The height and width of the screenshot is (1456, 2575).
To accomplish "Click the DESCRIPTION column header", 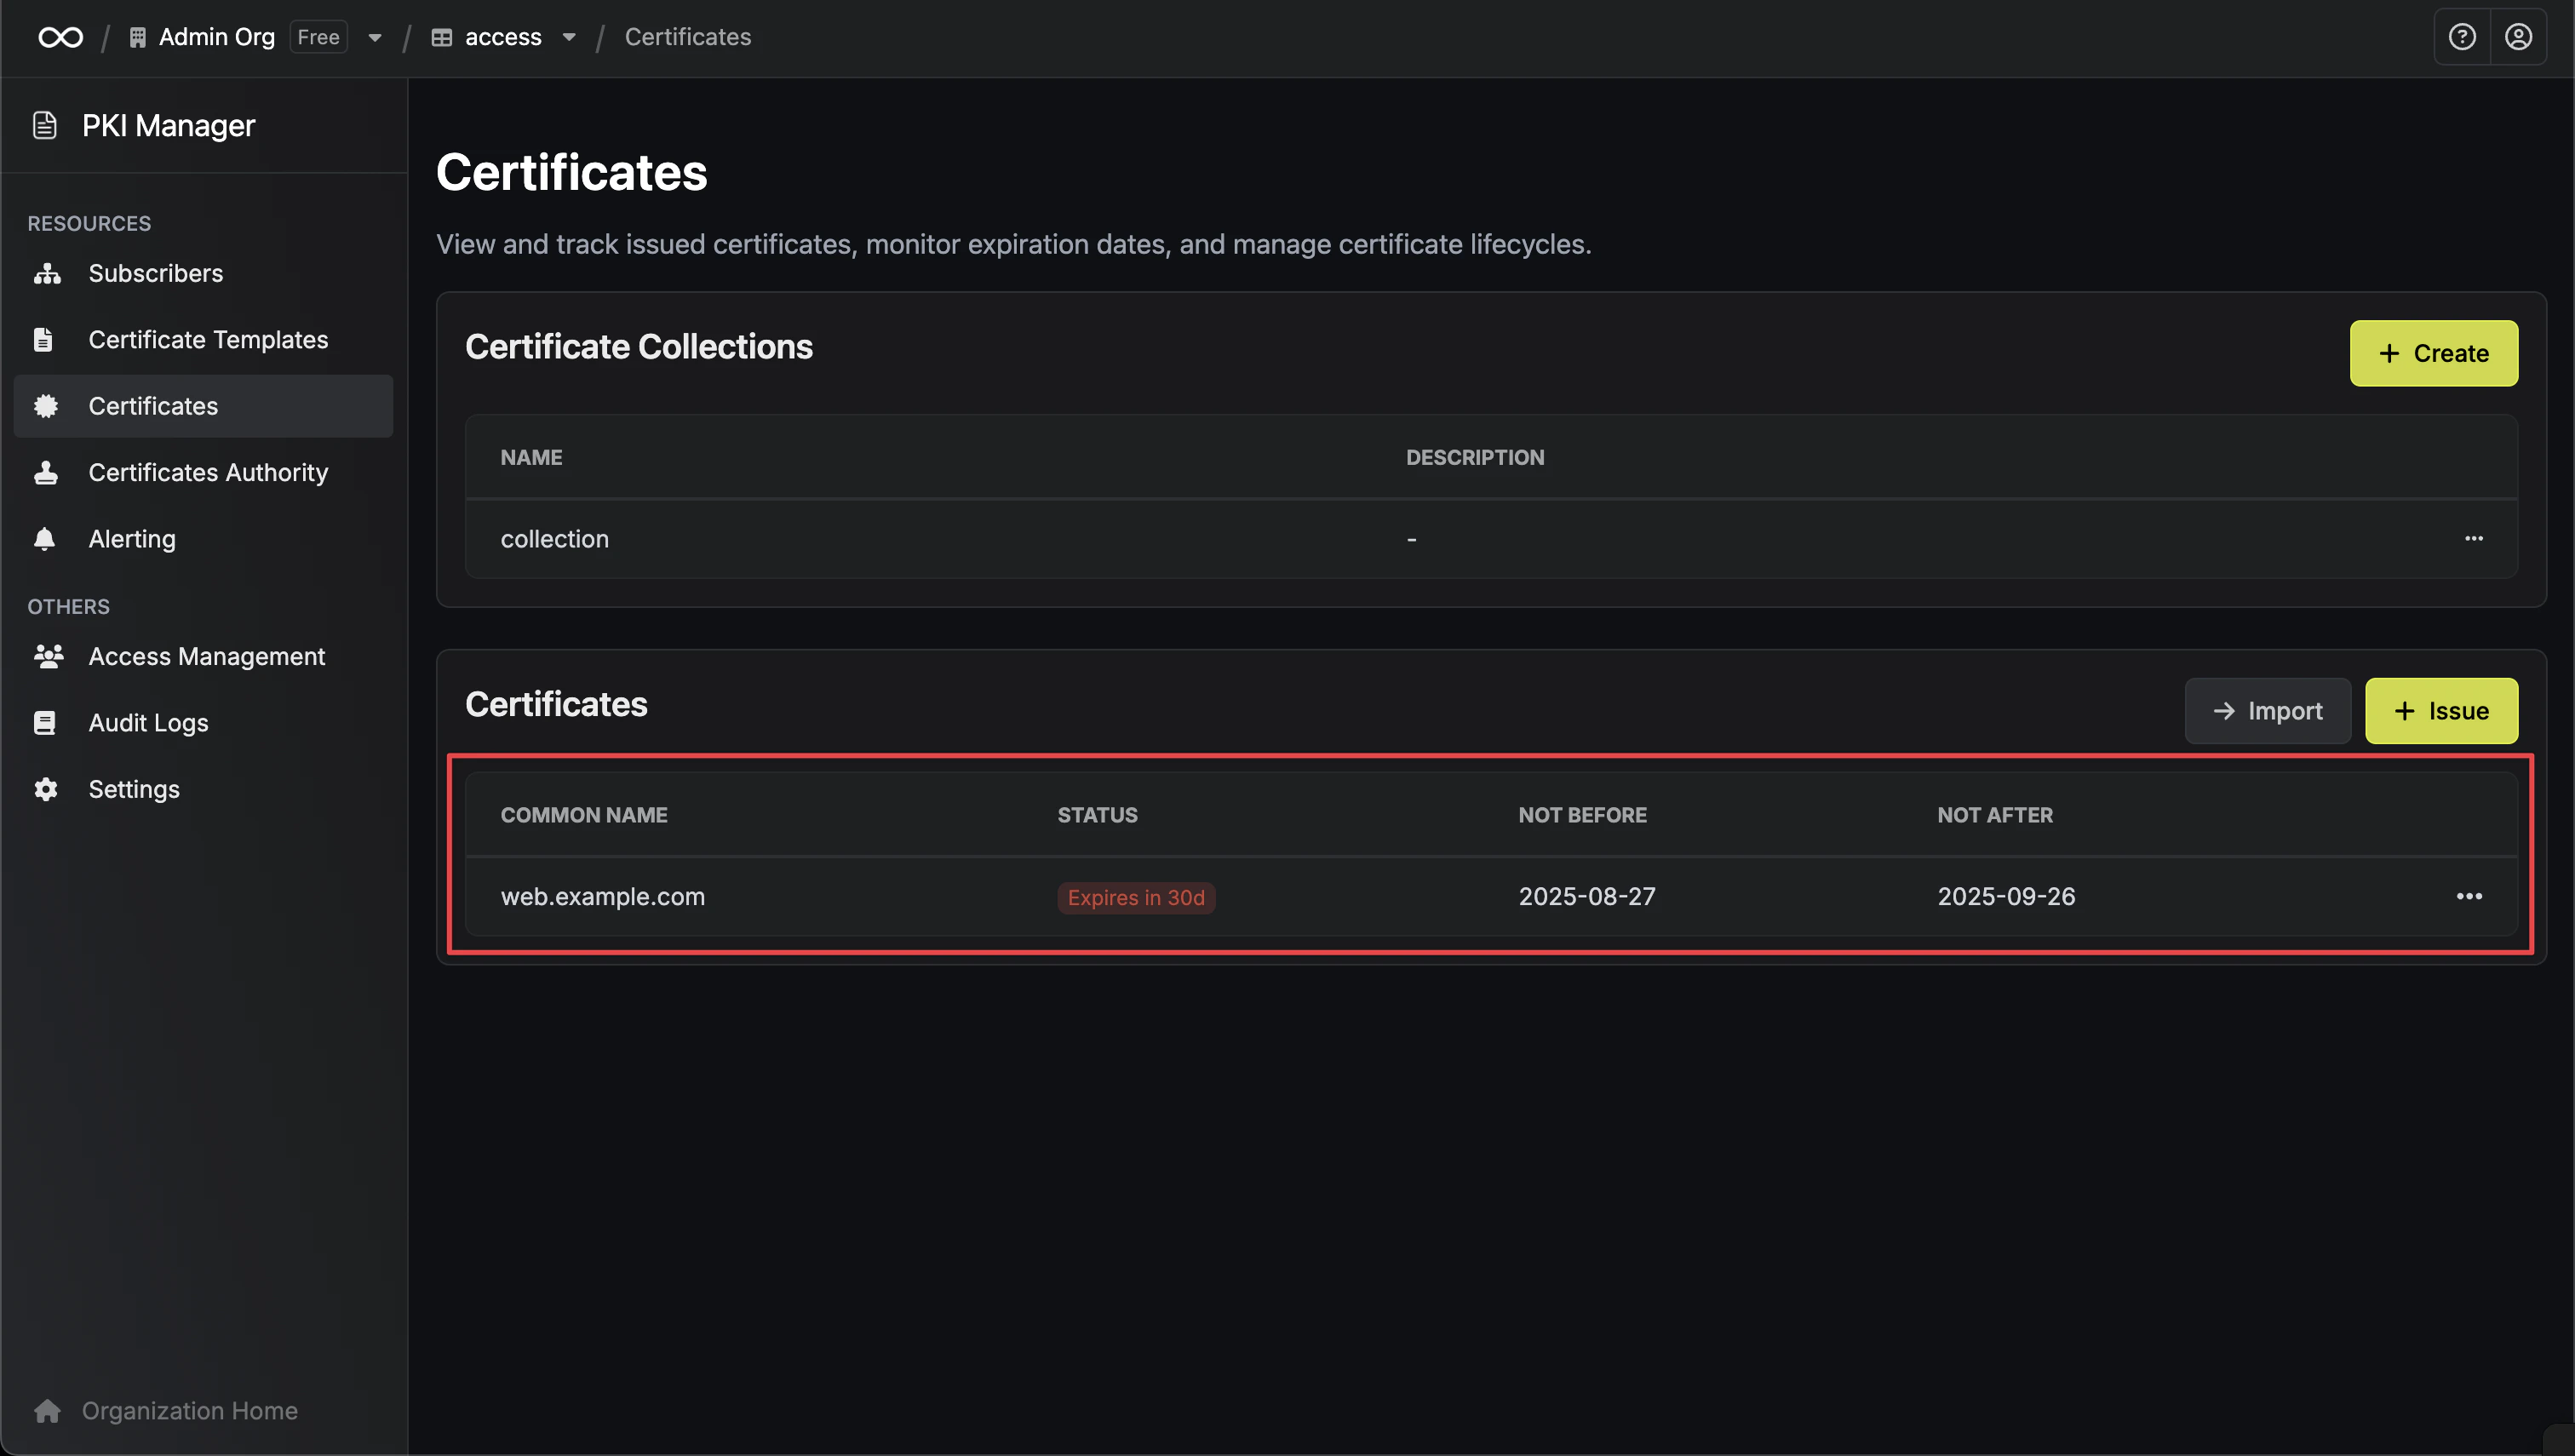I will pos(1475,457).
